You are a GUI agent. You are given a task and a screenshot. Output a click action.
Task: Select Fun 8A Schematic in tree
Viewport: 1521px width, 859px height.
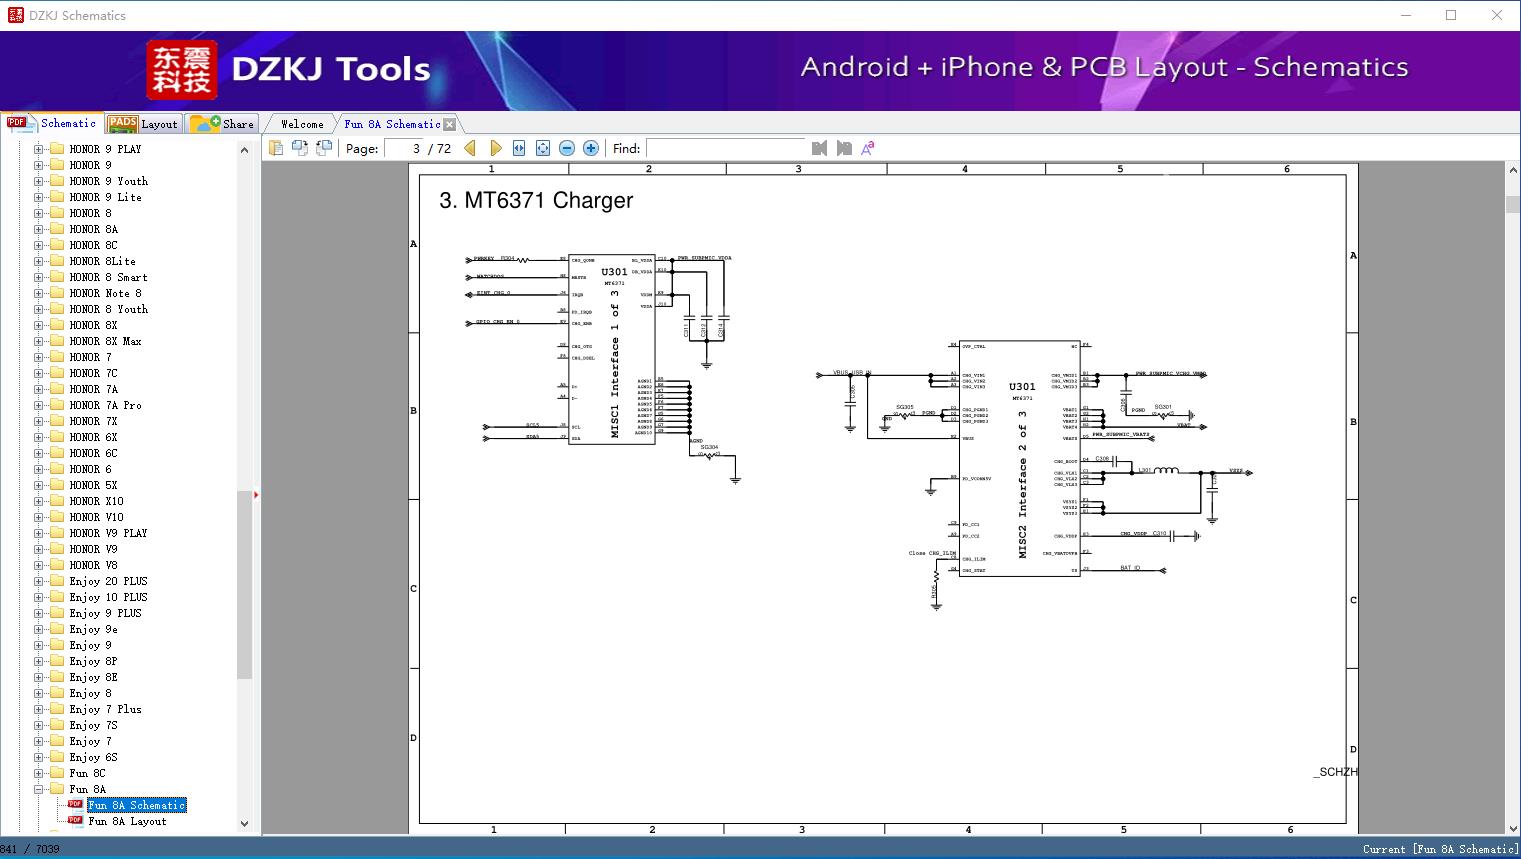pyautogui.click(x=137, y=805)
